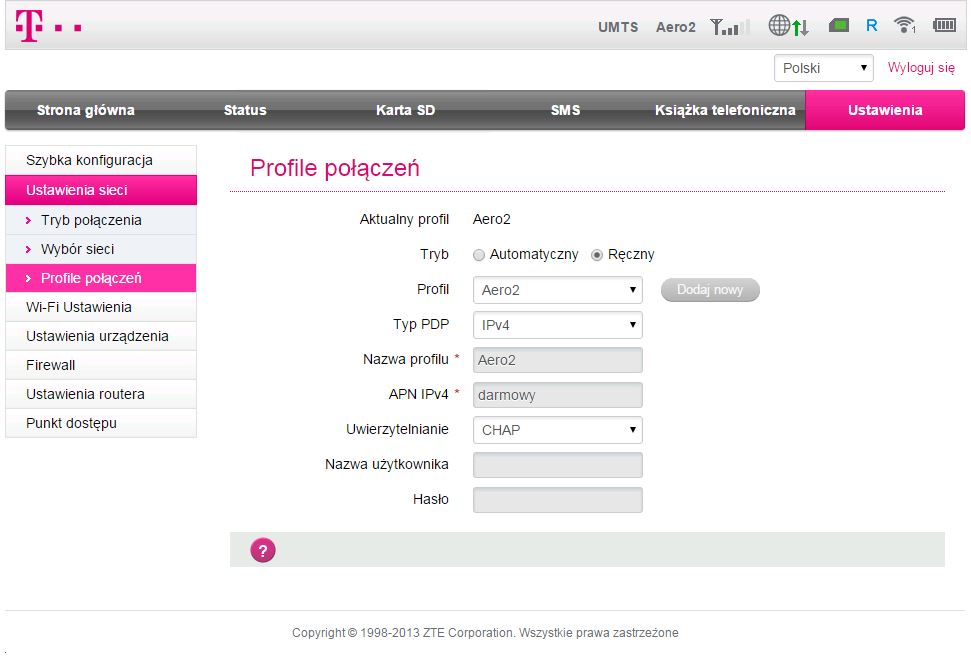Click the globe internet connection icon
This screenshot has height=662, width=971.
point(788,26)
